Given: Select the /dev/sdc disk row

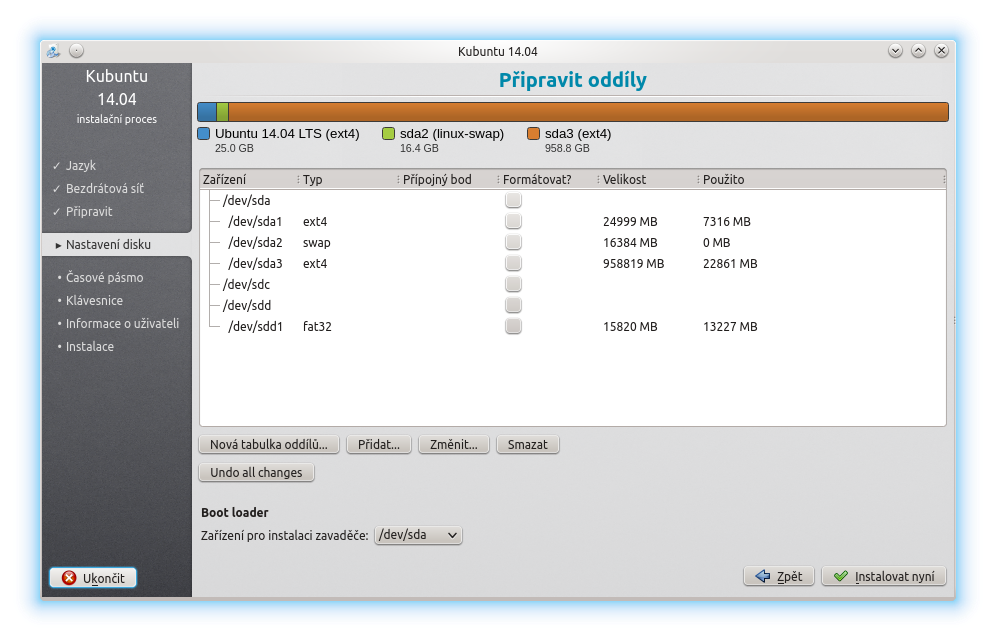Looking at the screenshot, I should coord(572,284).
